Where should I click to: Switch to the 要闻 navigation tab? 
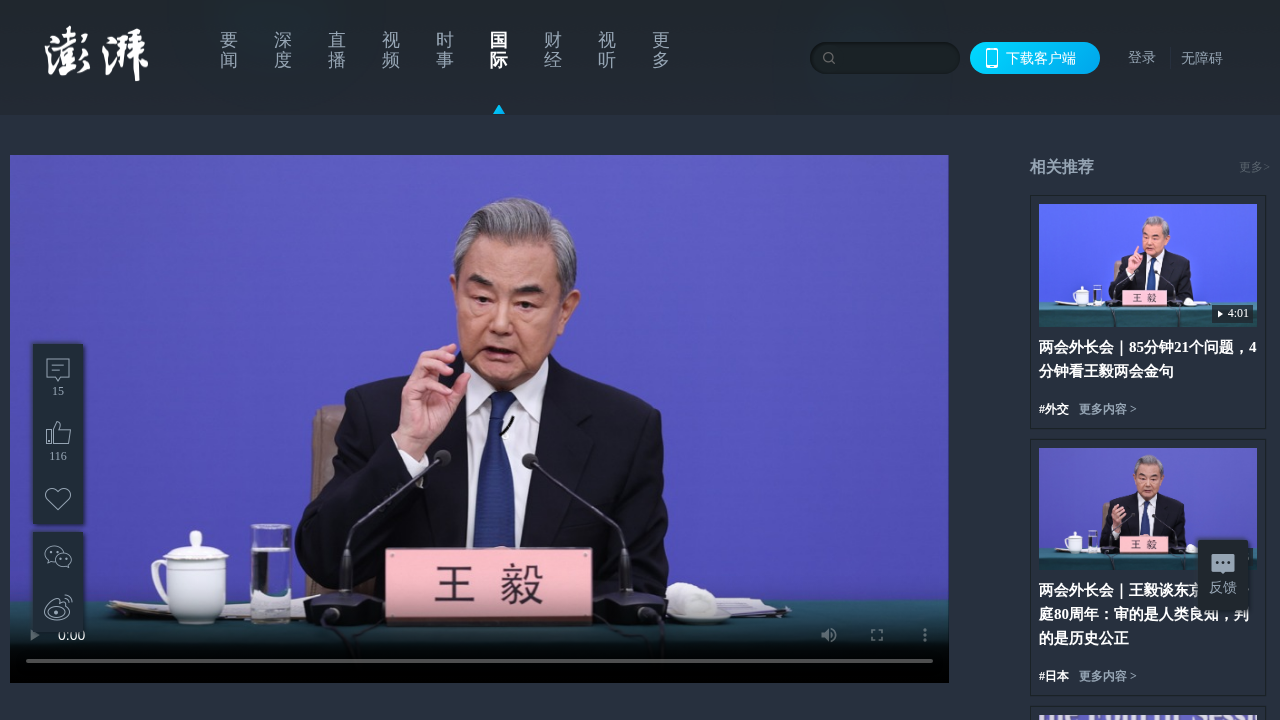tap(228, 50)
